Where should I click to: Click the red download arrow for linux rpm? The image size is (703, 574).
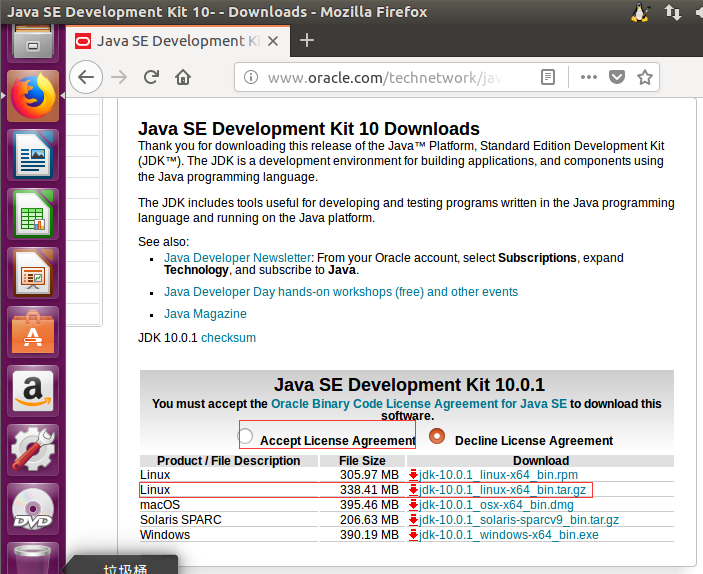pyautogui.click(x=413, y=475)
